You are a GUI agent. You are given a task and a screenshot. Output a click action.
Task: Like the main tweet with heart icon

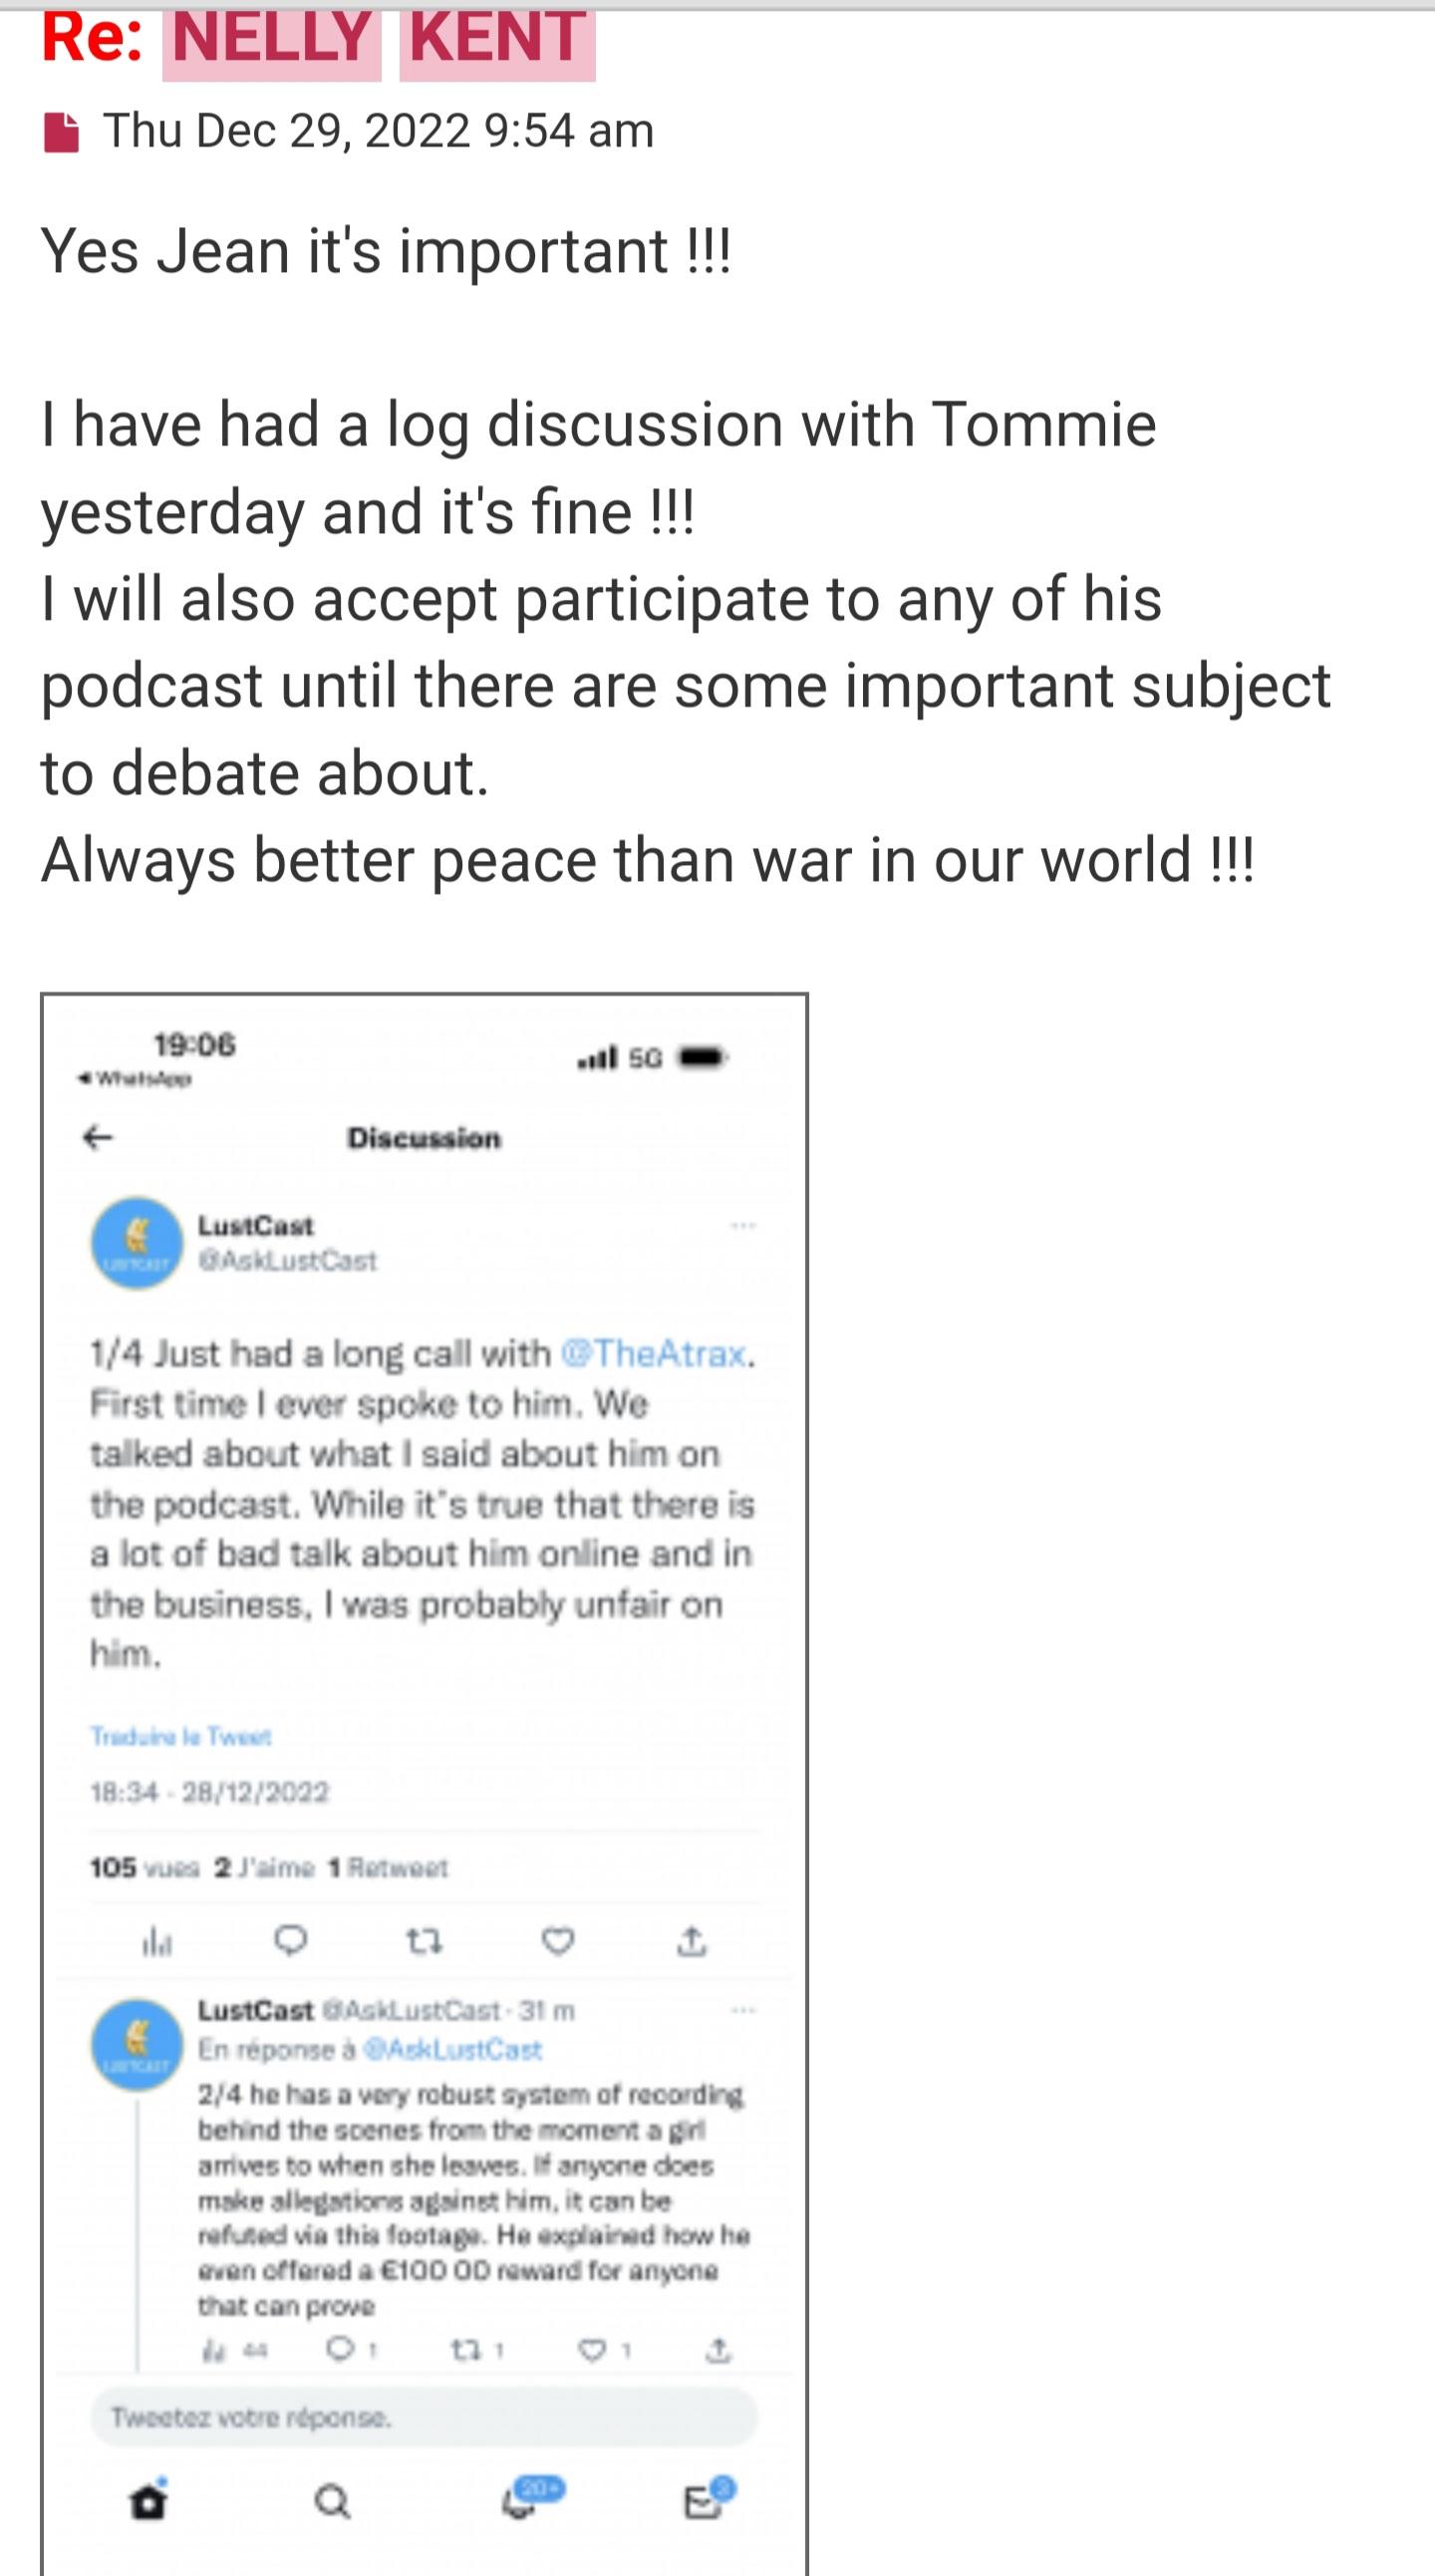coord(557,1941)
